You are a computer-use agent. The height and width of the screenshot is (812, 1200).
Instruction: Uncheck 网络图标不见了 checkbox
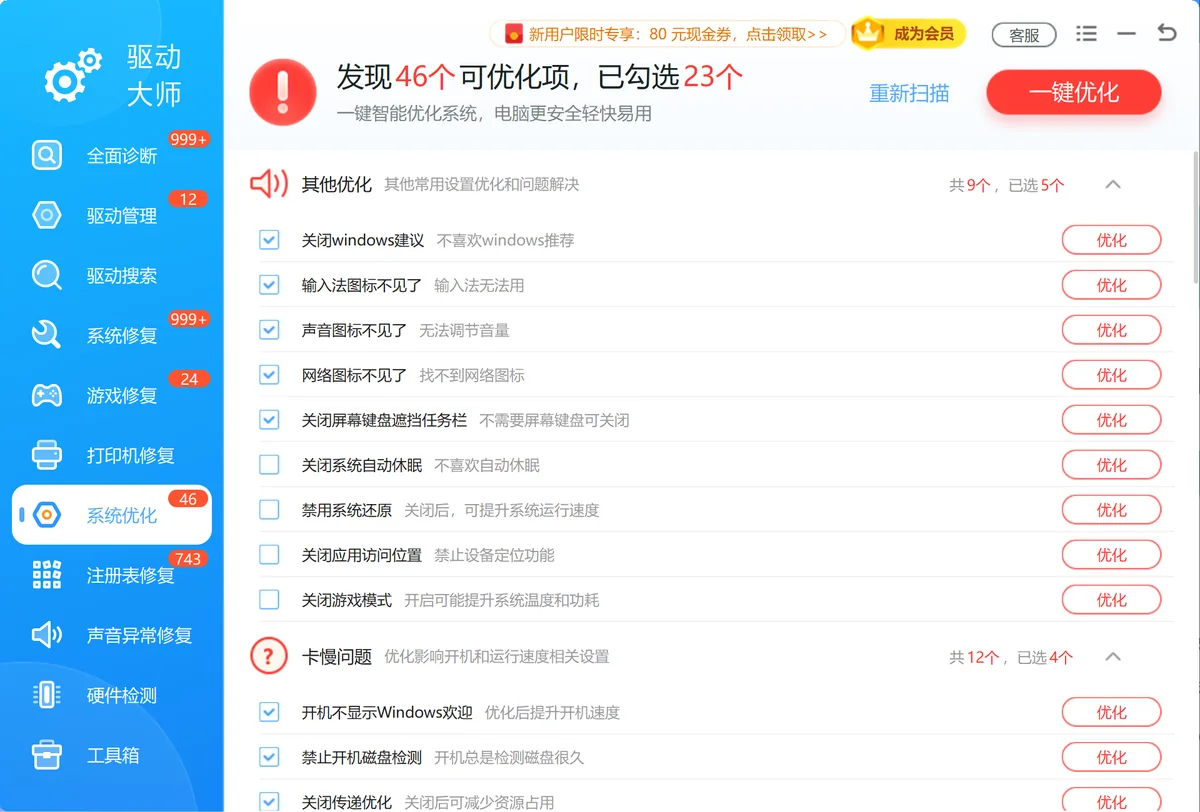[269, 375]
